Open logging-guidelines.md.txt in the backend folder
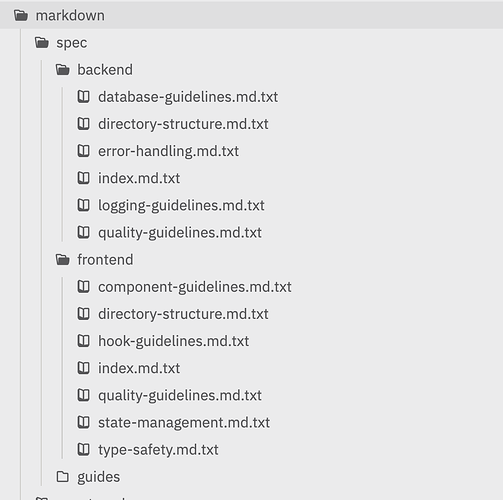 pos(181,205)
